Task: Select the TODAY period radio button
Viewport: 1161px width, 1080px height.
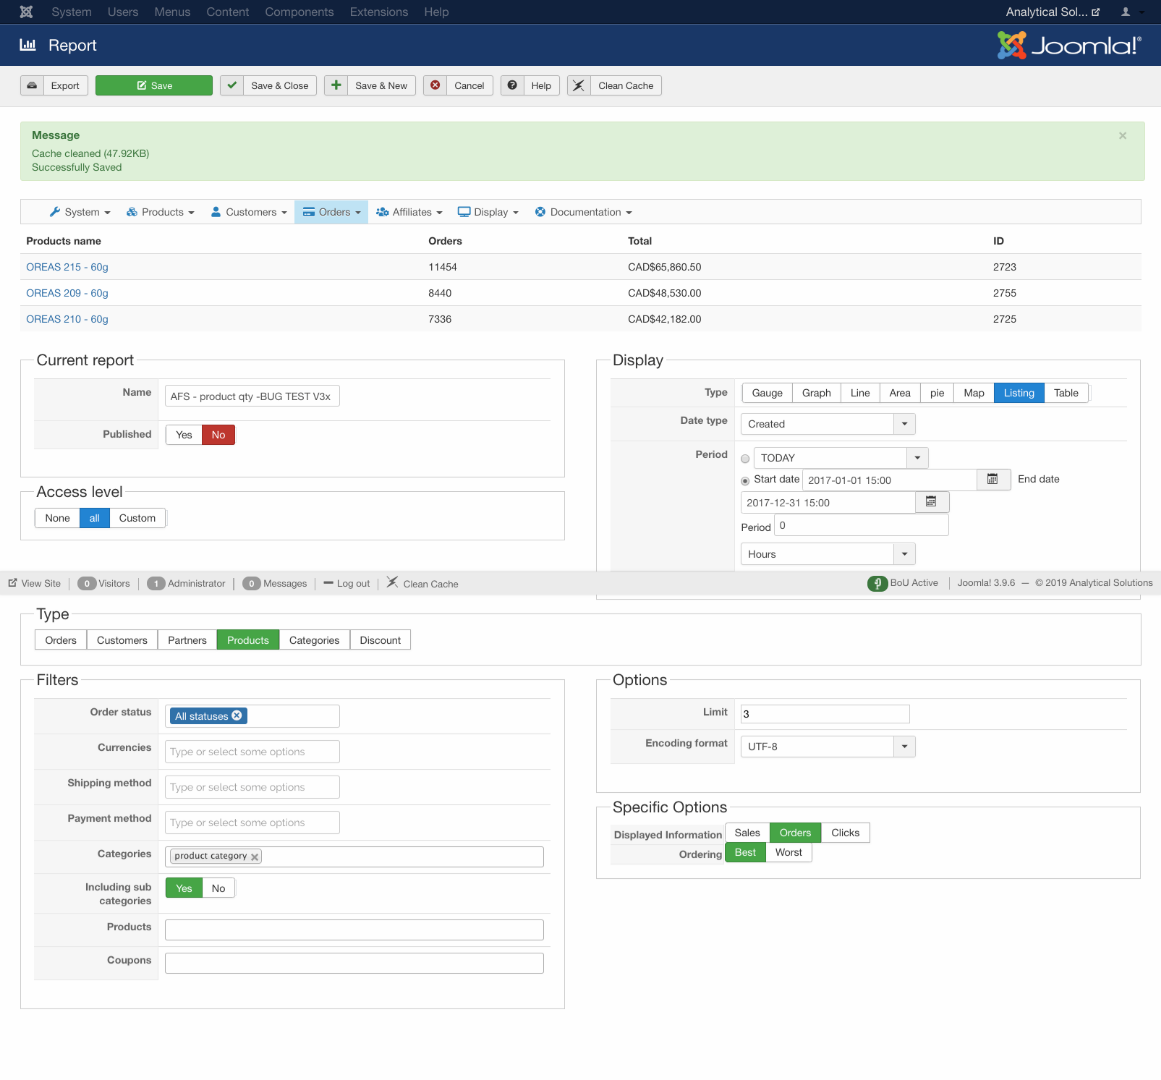Action: [x=745, y=459]
